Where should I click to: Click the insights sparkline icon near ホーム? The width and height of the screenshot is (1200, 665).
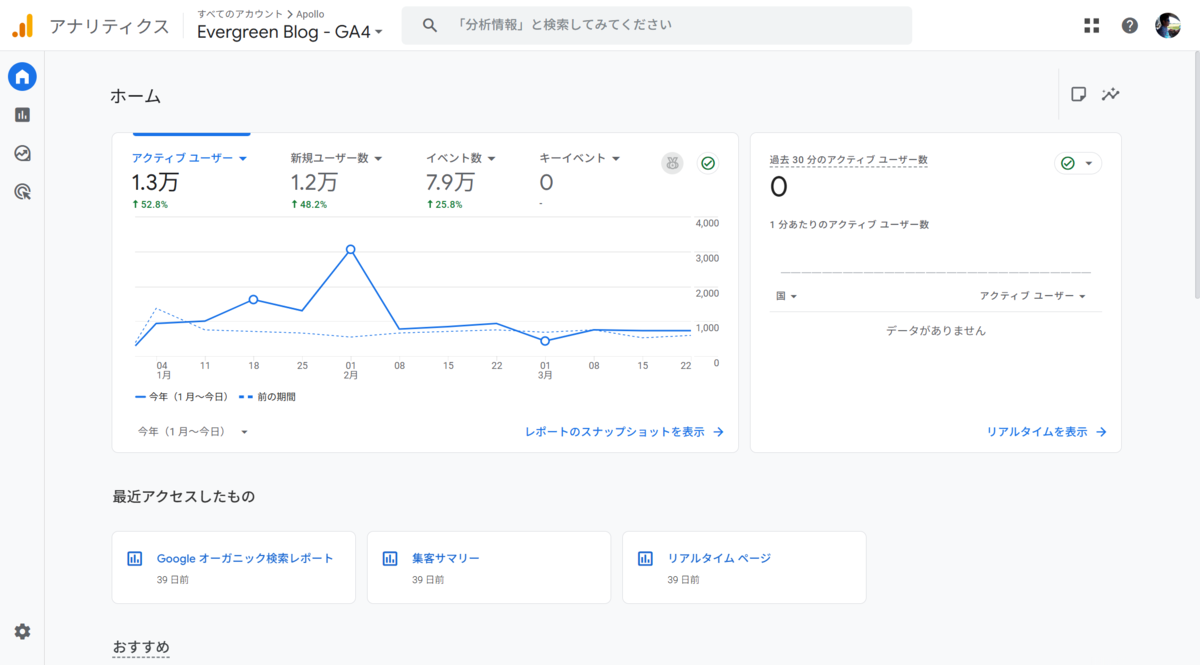(1111, 94)
